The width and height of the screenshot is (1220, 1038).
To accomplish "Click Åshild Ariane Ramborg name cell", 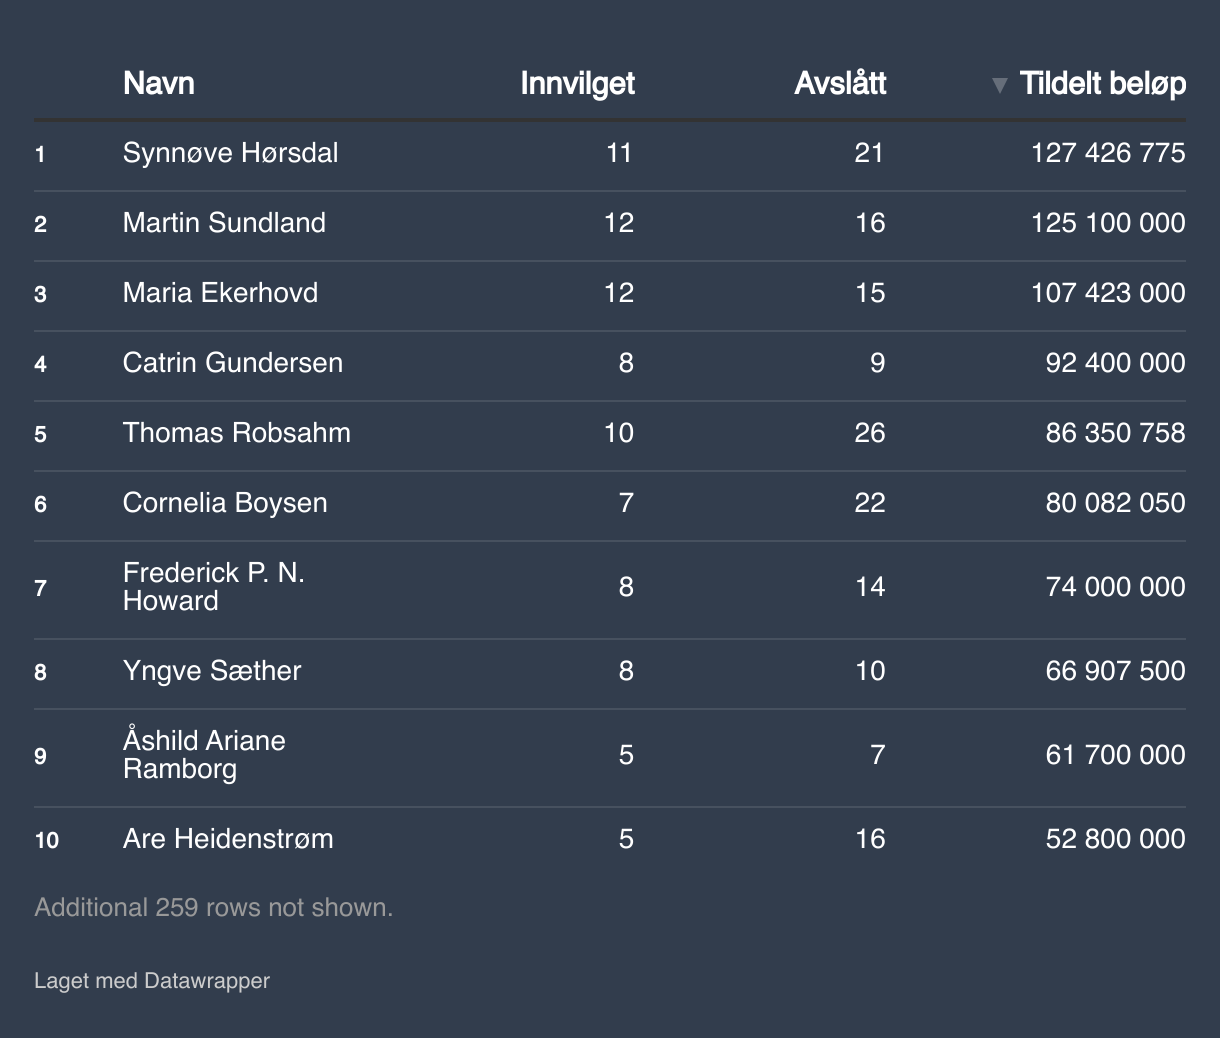I will pos(204,755).
